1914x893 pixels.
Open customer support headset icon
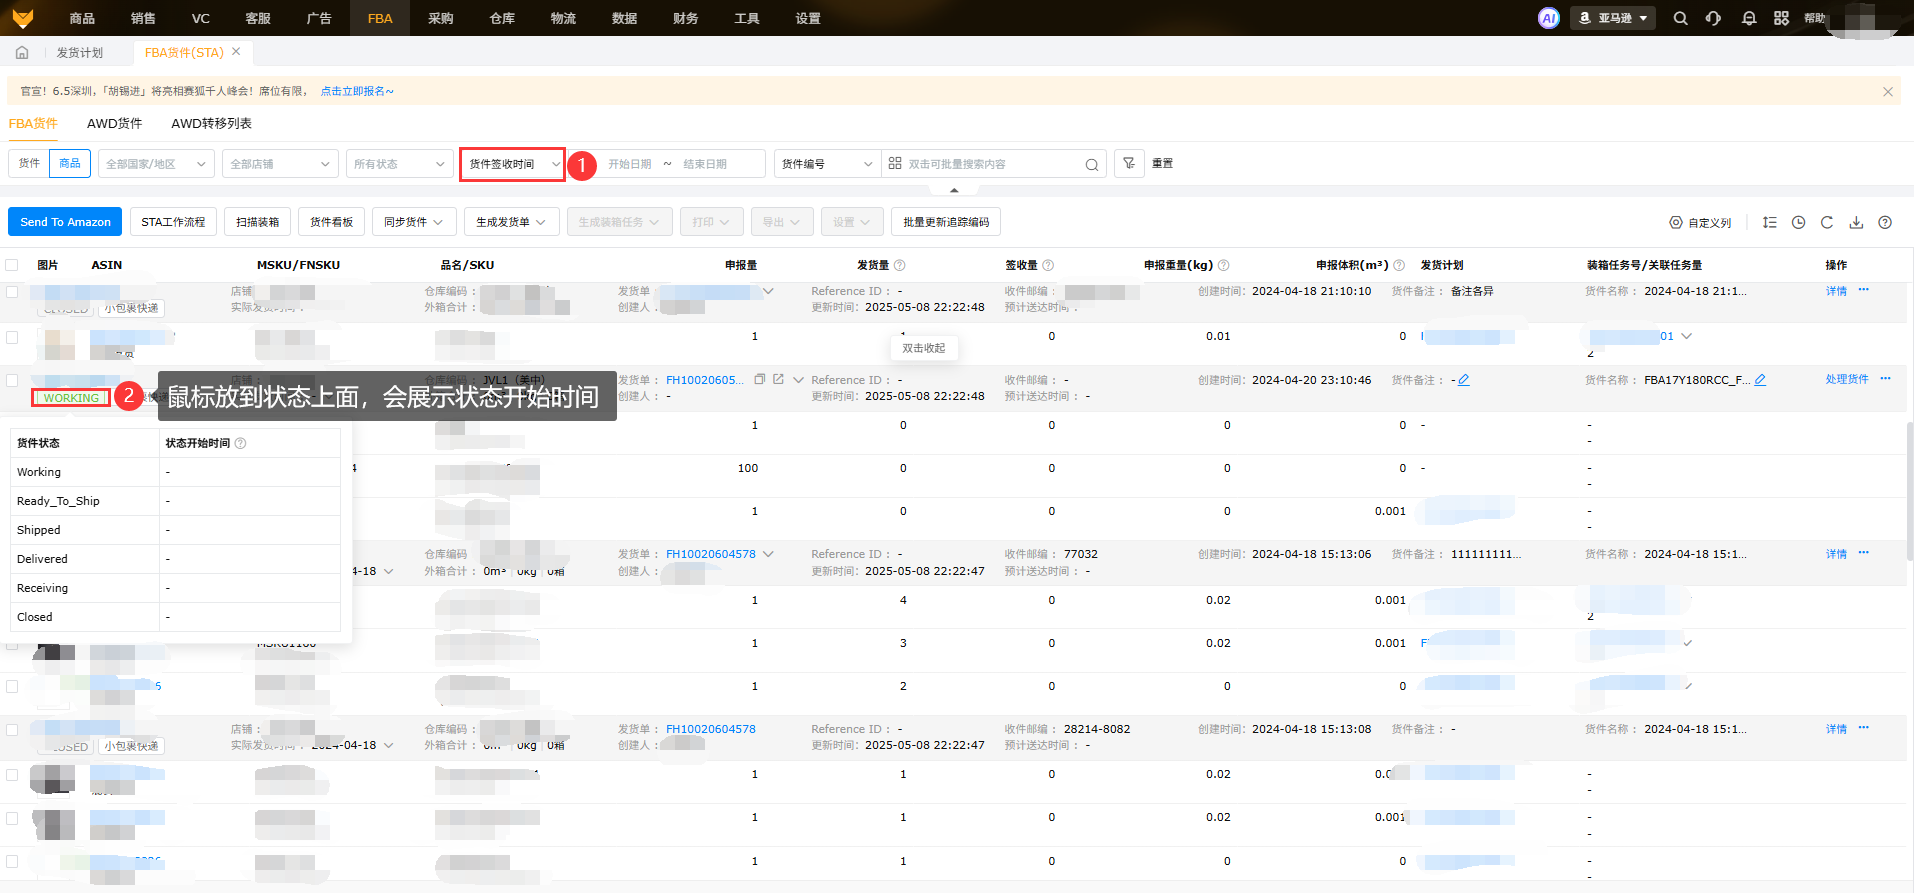pyautogui.click(x=1713, y=18)
